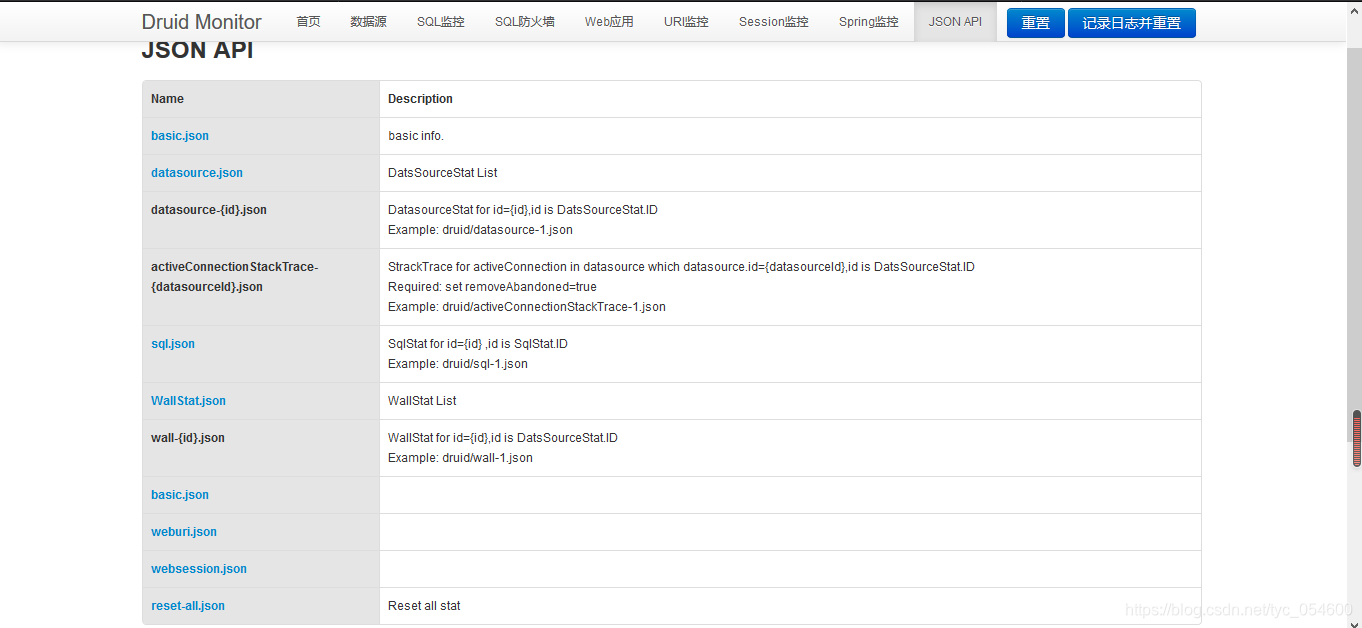
Task: Click 'Required: set removeAbandoned=true' text
Action: click(492, 287)
